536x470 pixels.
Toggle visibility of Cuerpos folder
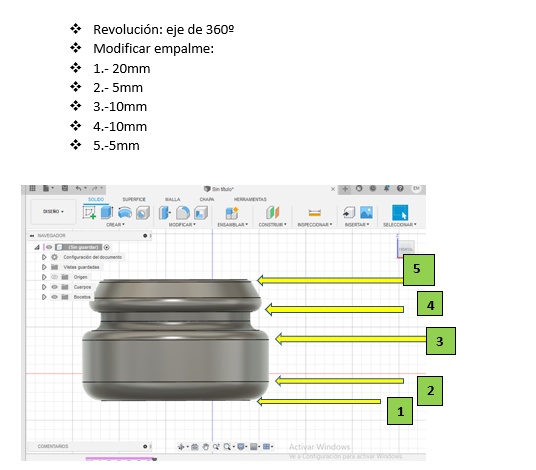[54, 287]
